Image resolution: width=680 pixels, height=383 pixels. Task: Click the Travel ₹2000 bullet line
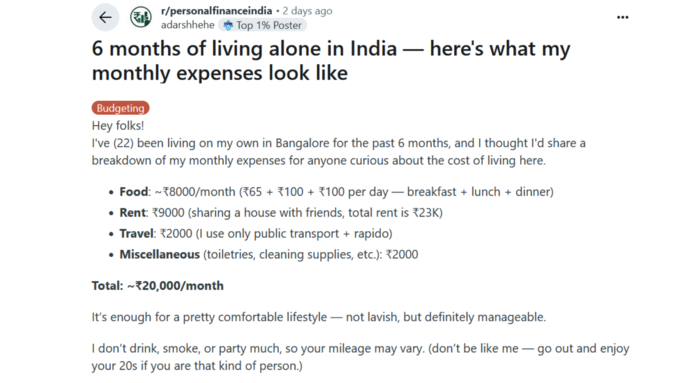[256, 233]
